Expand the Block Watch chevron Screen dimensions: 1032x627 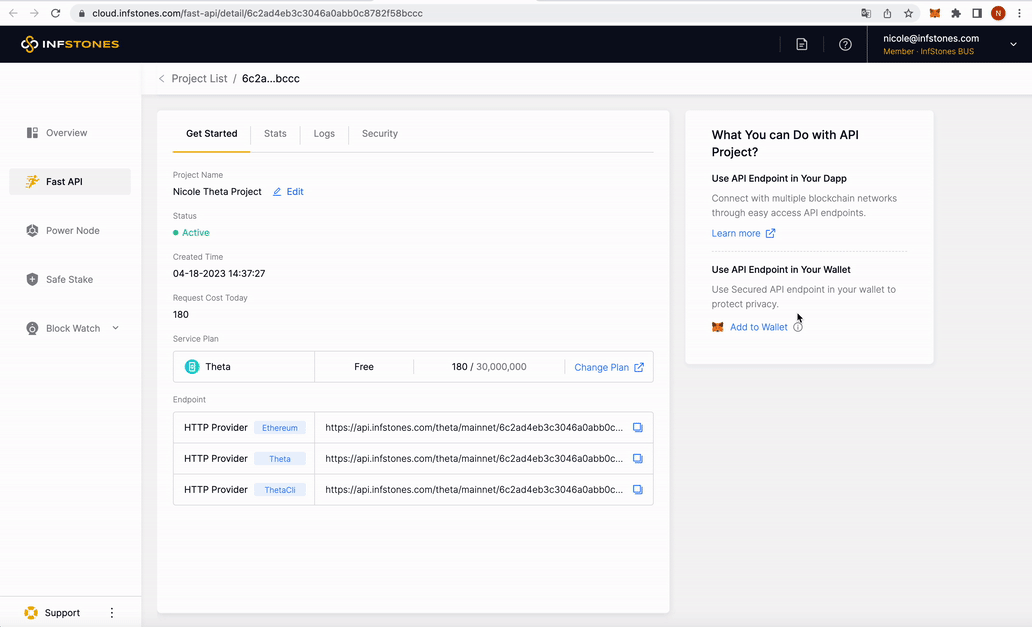tap(115, 328)
